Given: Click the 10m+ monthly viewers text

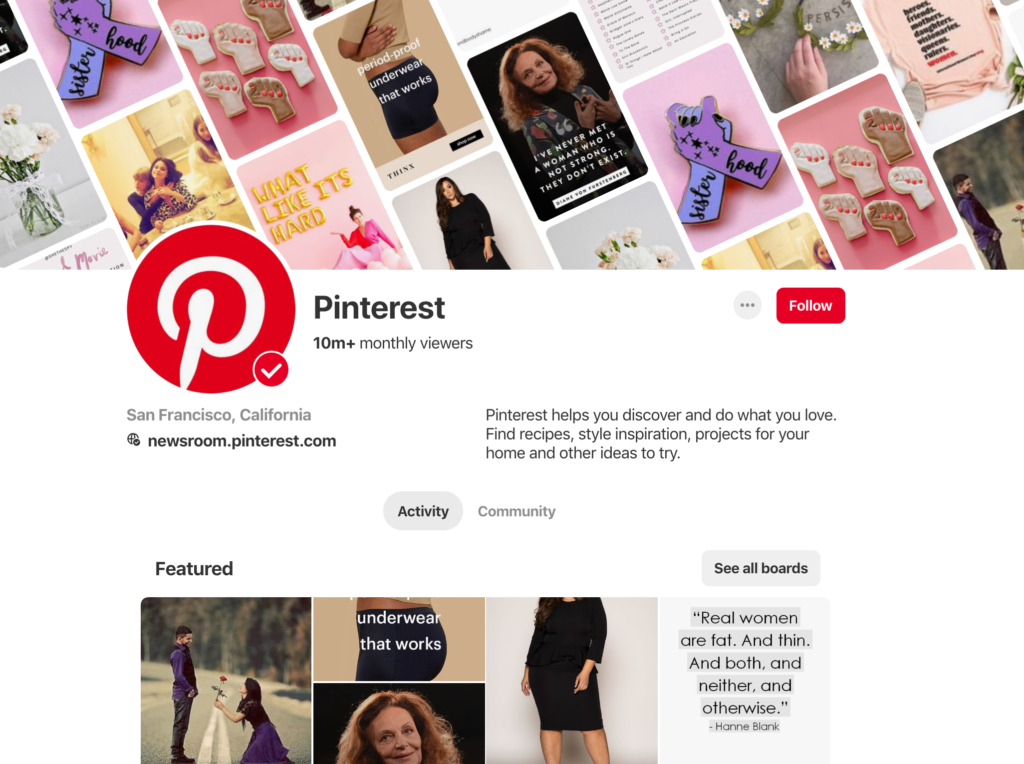Looking at the screenshot, I should tap(392, 343).
